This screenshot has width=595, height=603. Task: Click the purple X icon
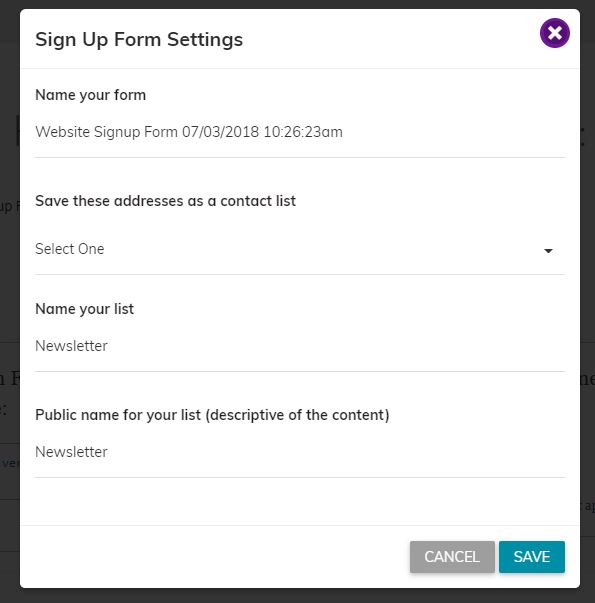[x=554, y=33]
